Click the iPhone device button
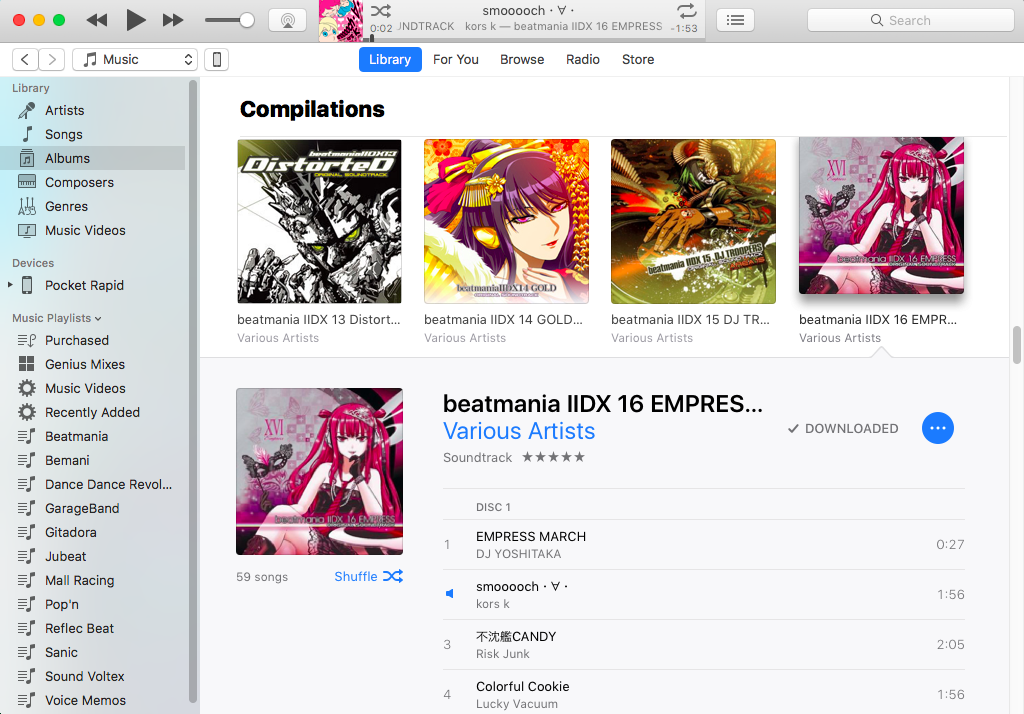This screenshot has height=714, width=1024. pos(217,59)
